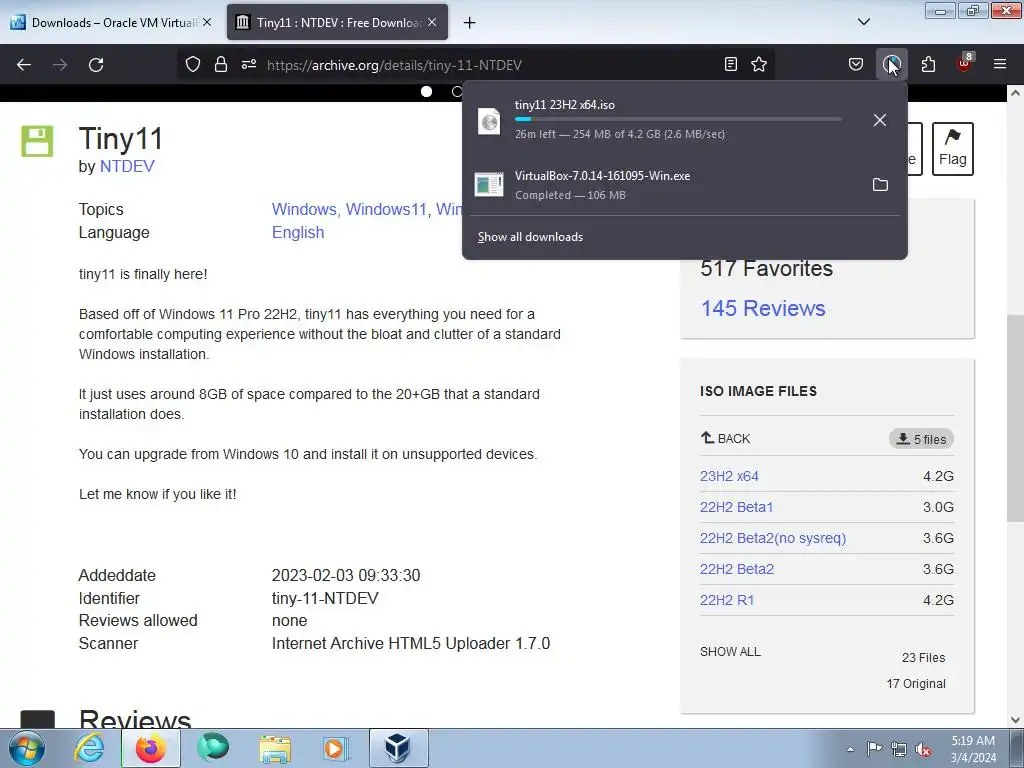Click the tiny11 download progress bar
This screenshot has width=1024, height=768.
tap(678, 120)
